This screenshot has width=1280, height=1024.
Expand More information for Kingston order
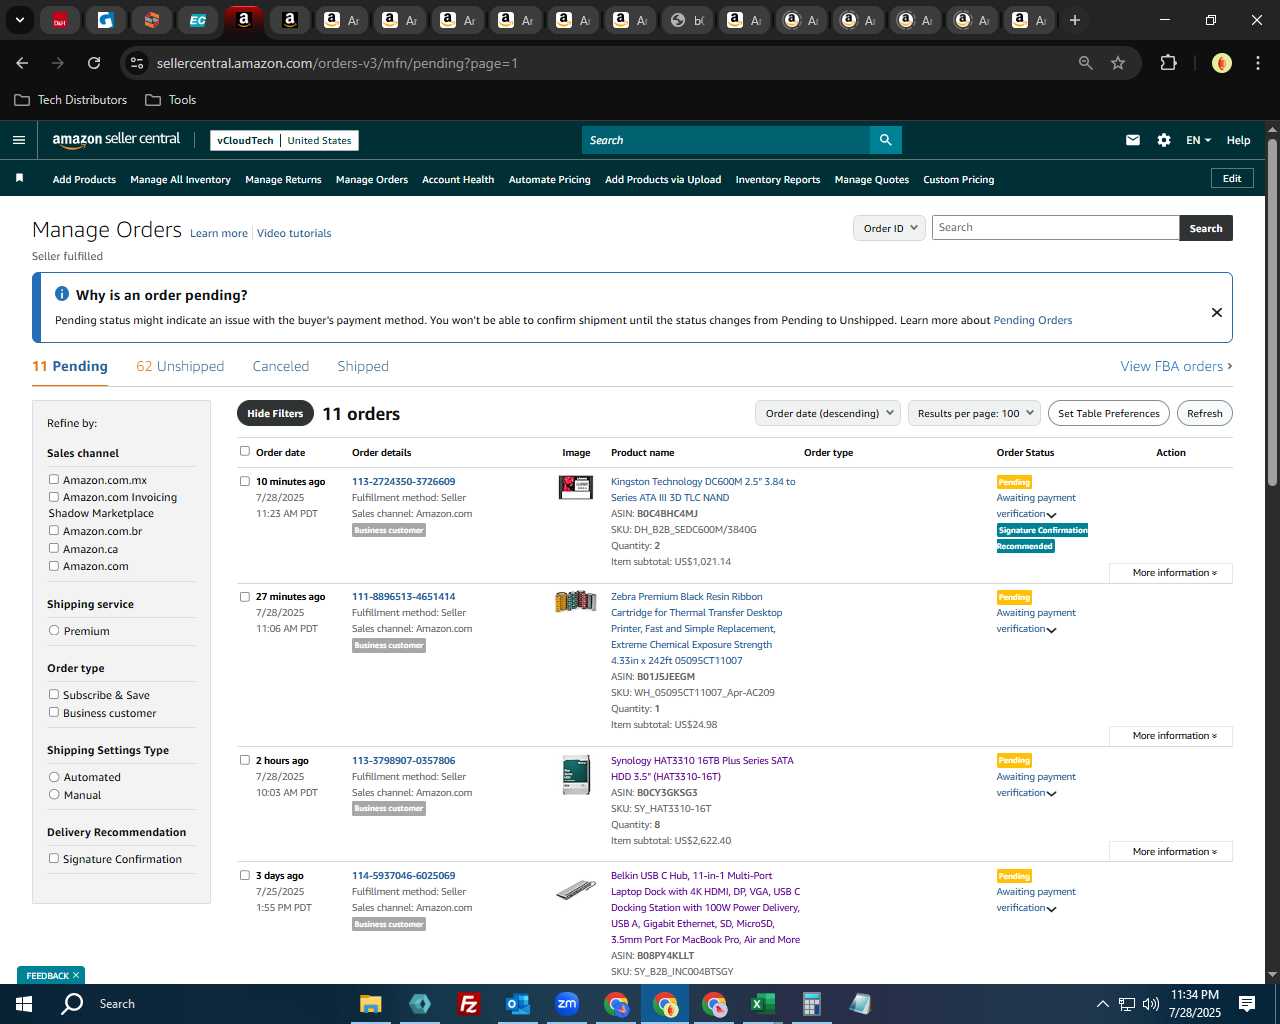pyautogui.click(x=1171, y=573)
